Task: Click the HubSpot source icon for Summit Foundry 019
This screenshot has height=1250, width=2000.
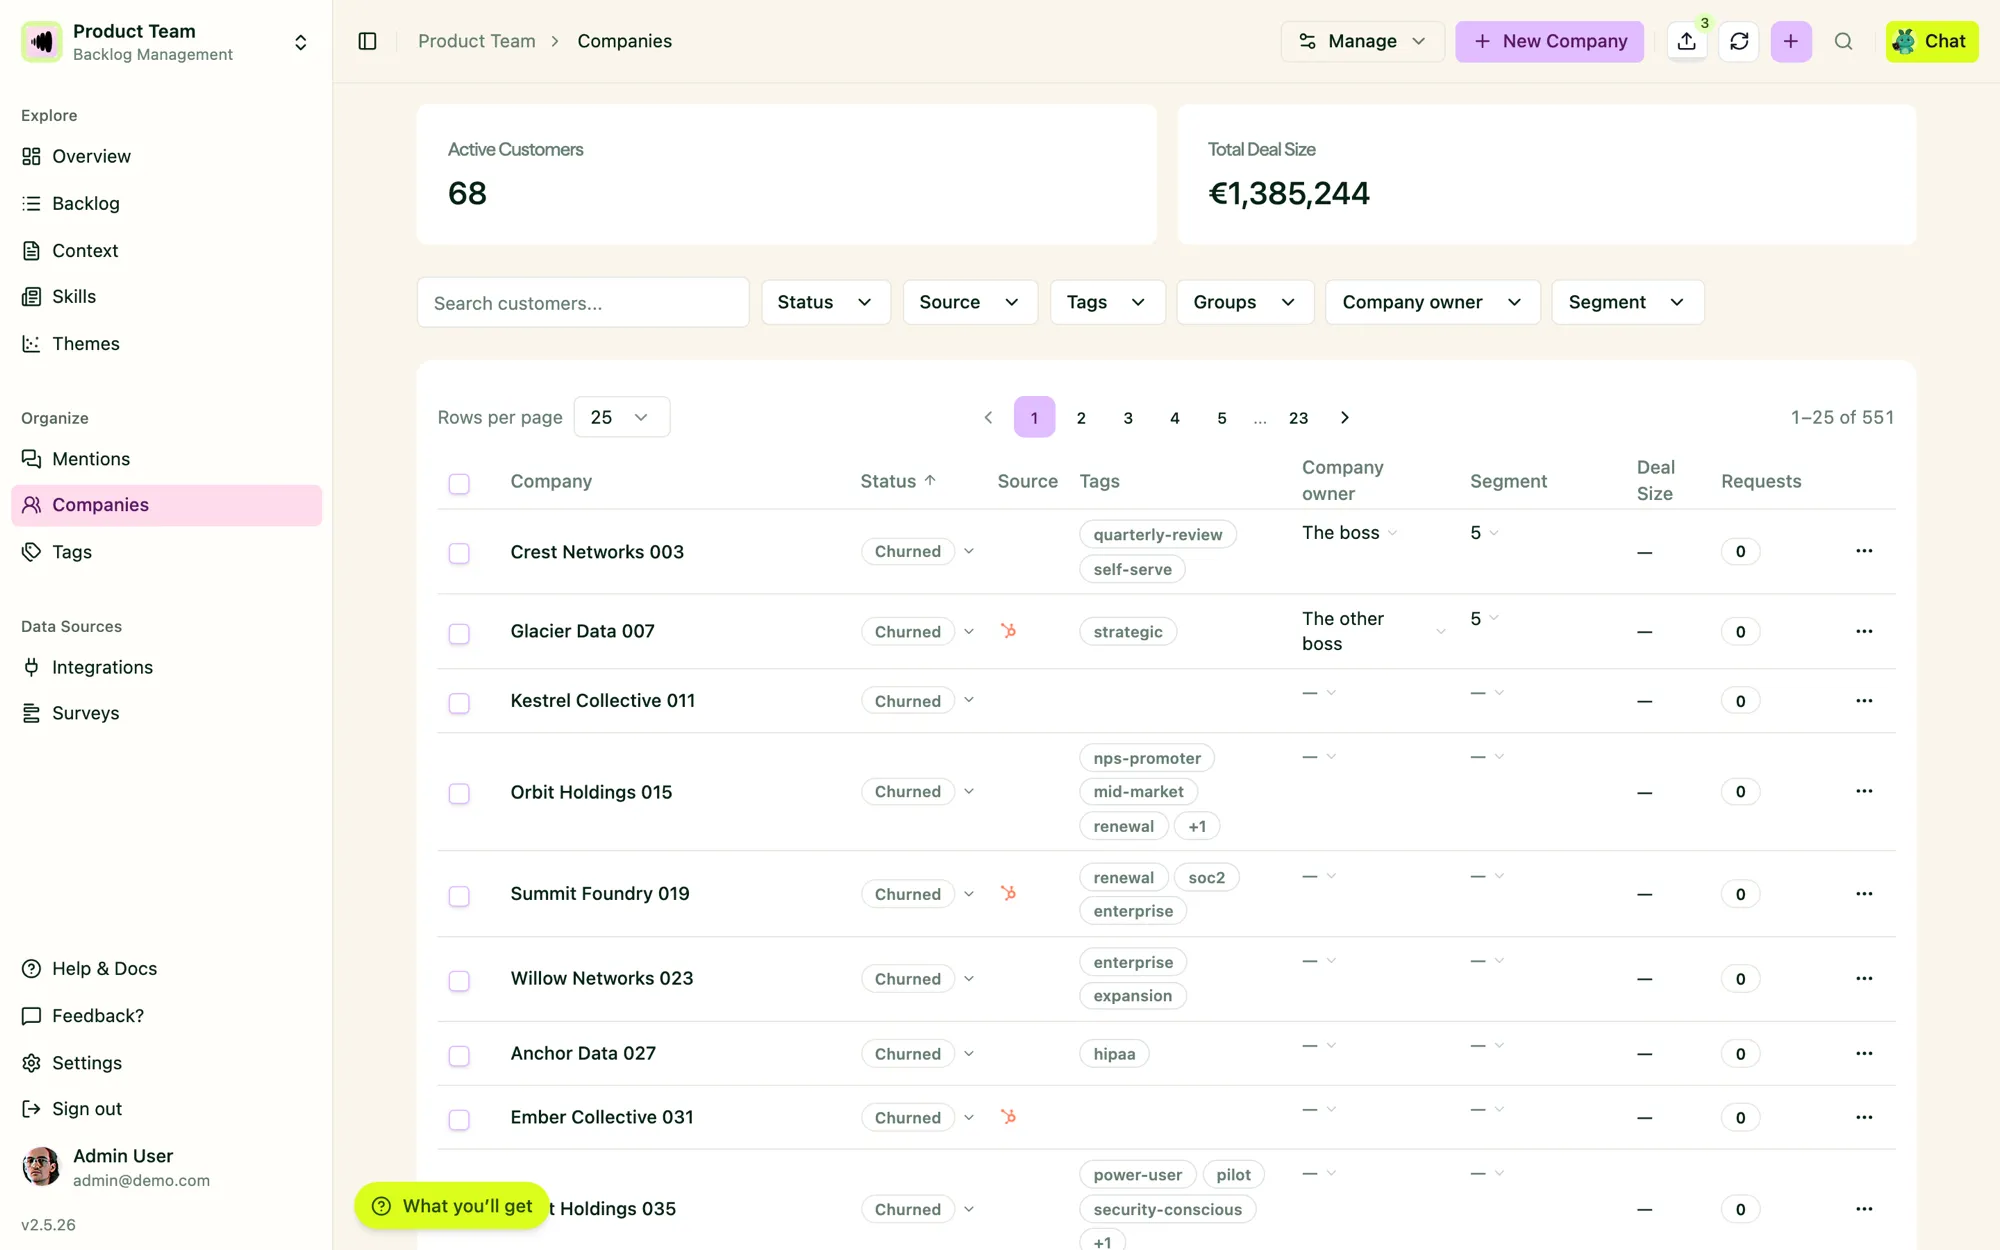Action: tap(1008, 893)
